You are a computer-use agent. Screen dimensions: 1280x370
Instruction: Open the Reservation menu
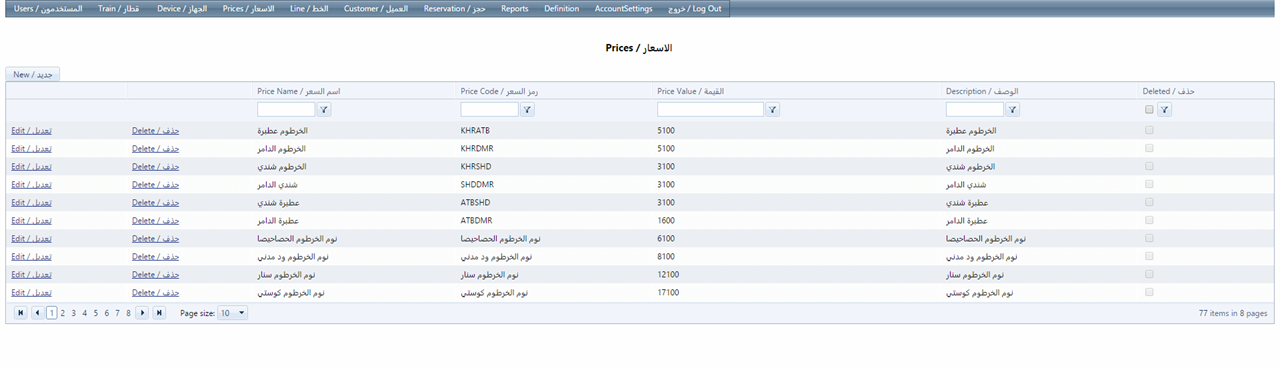point(455,8)
